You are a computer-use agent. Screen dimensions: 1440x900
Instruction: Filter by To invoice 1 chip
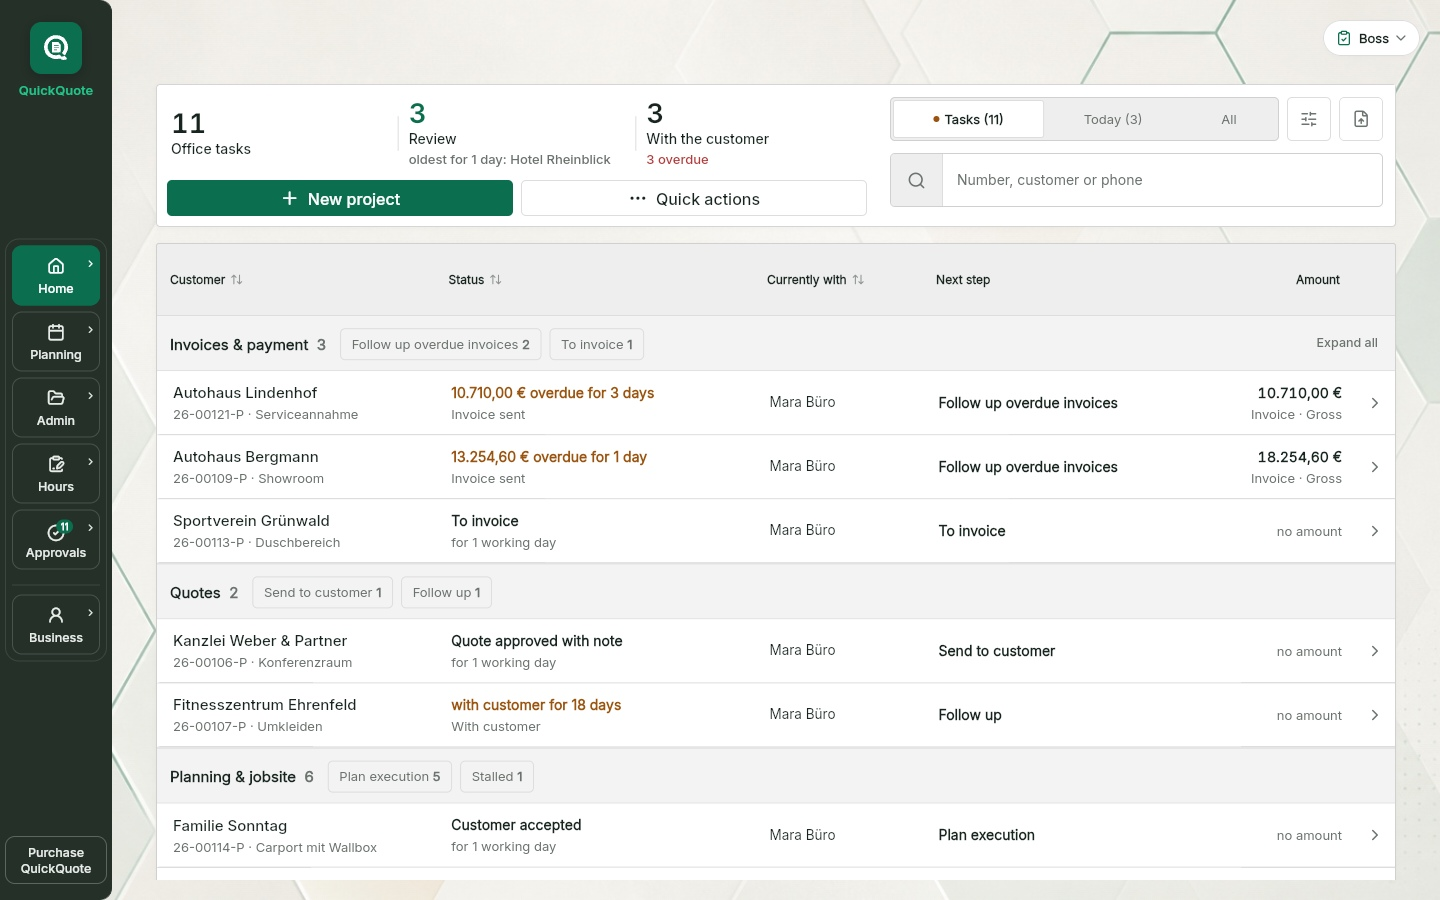click(x=597, y=345)
